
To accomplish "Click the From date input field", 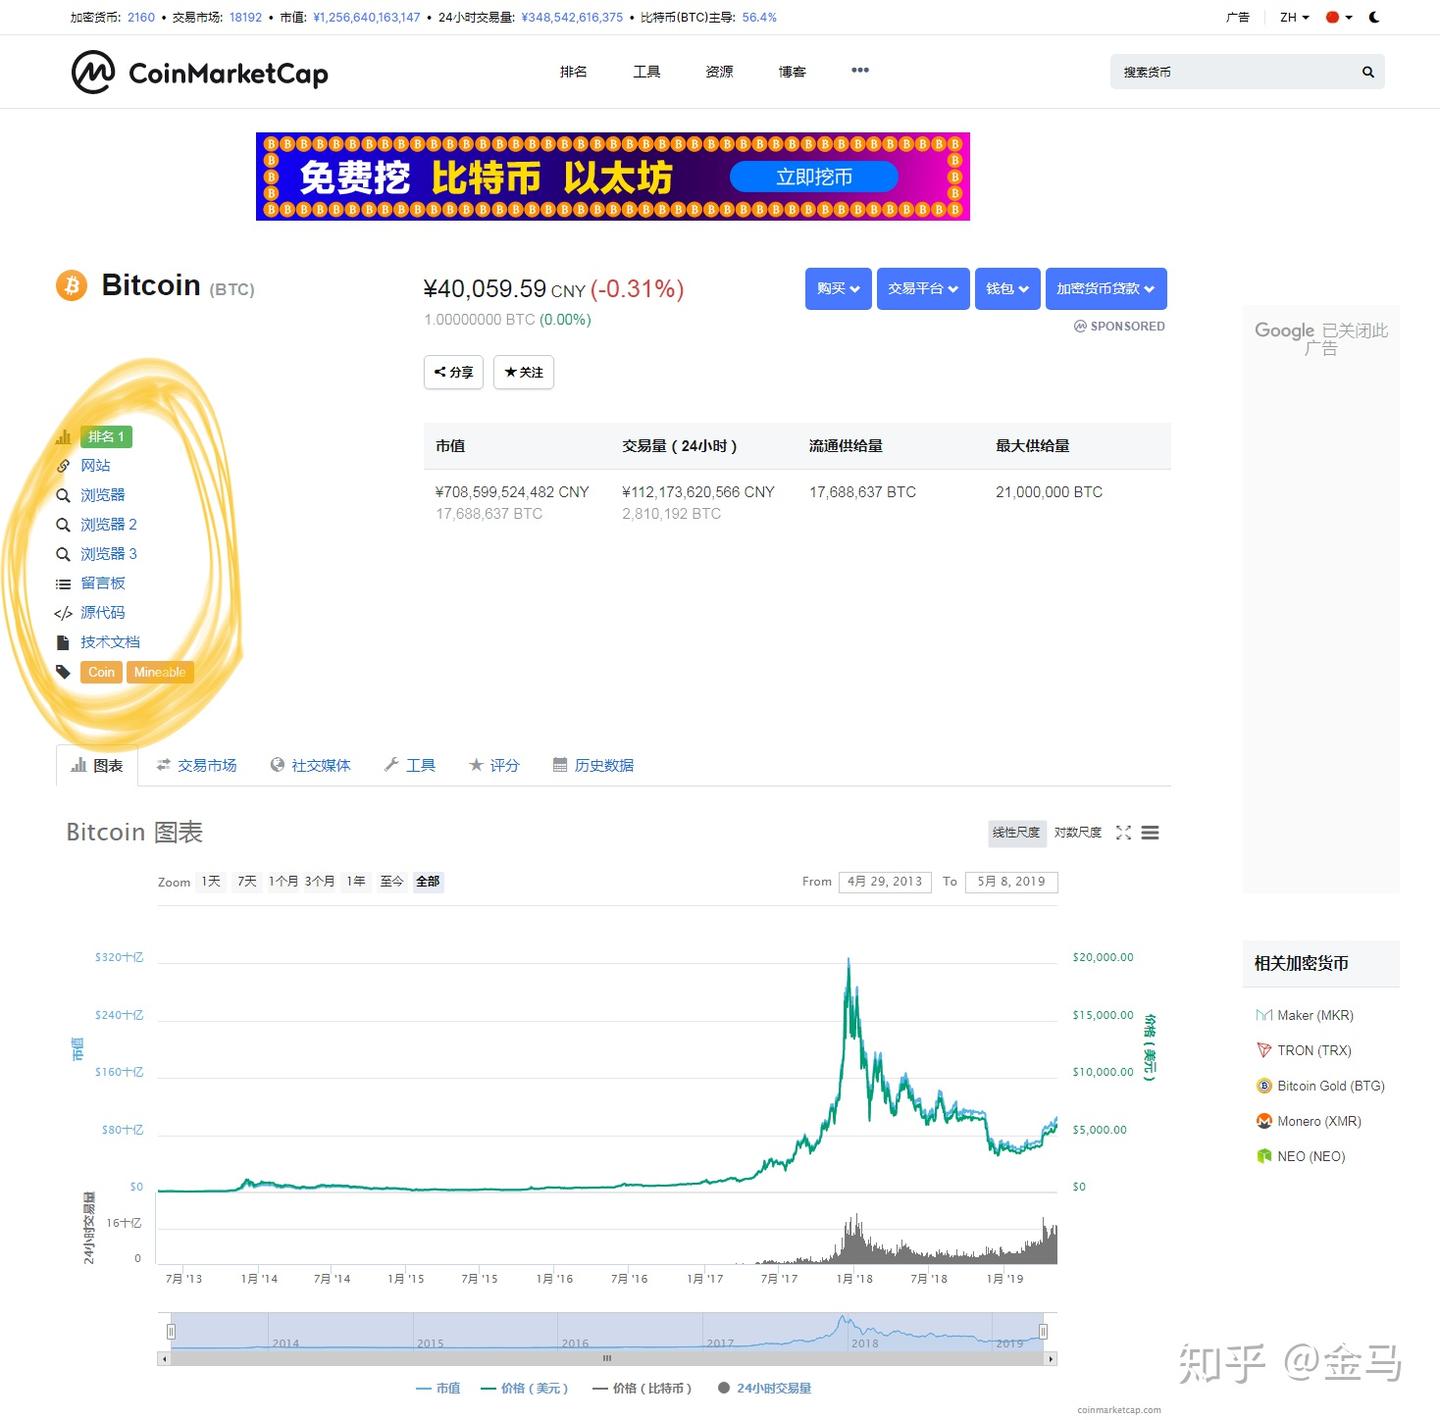I will 884,881.
